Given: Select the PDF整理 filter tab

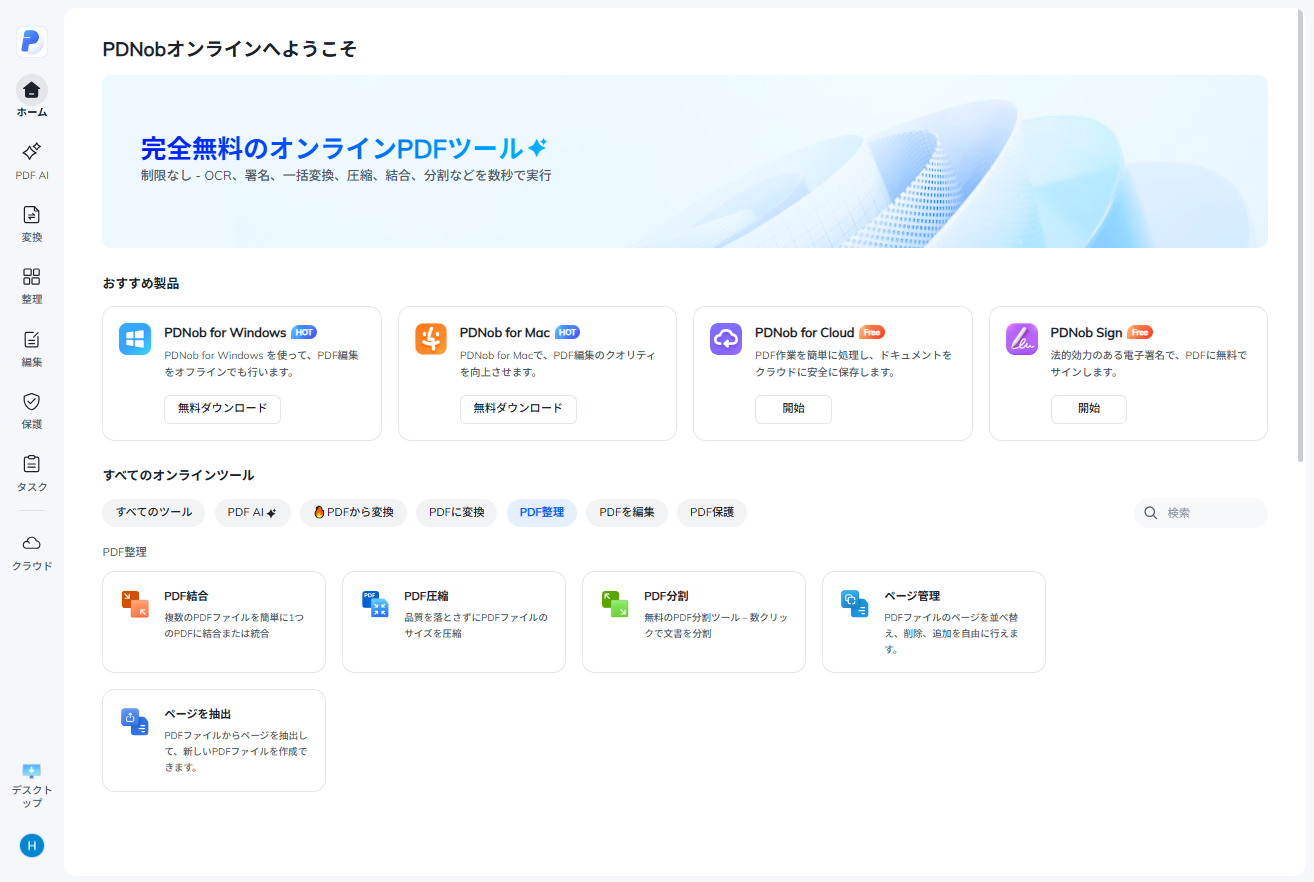Looking at the screenshot, I should 542,512.
